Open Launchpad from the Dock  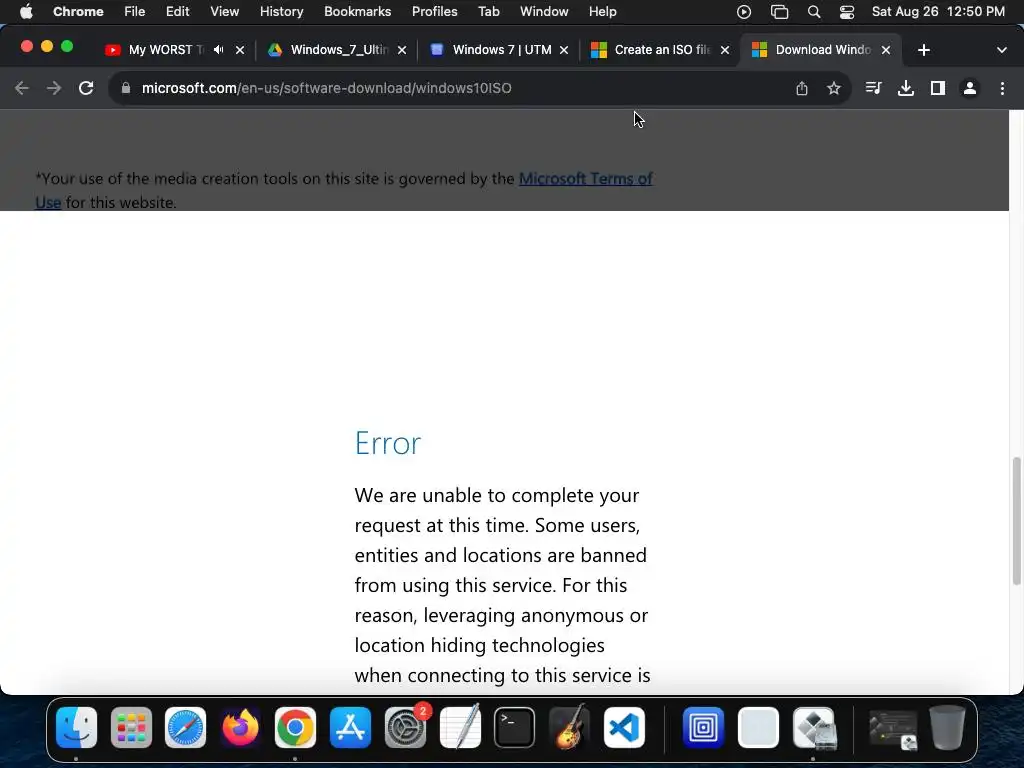click(131, 728)
